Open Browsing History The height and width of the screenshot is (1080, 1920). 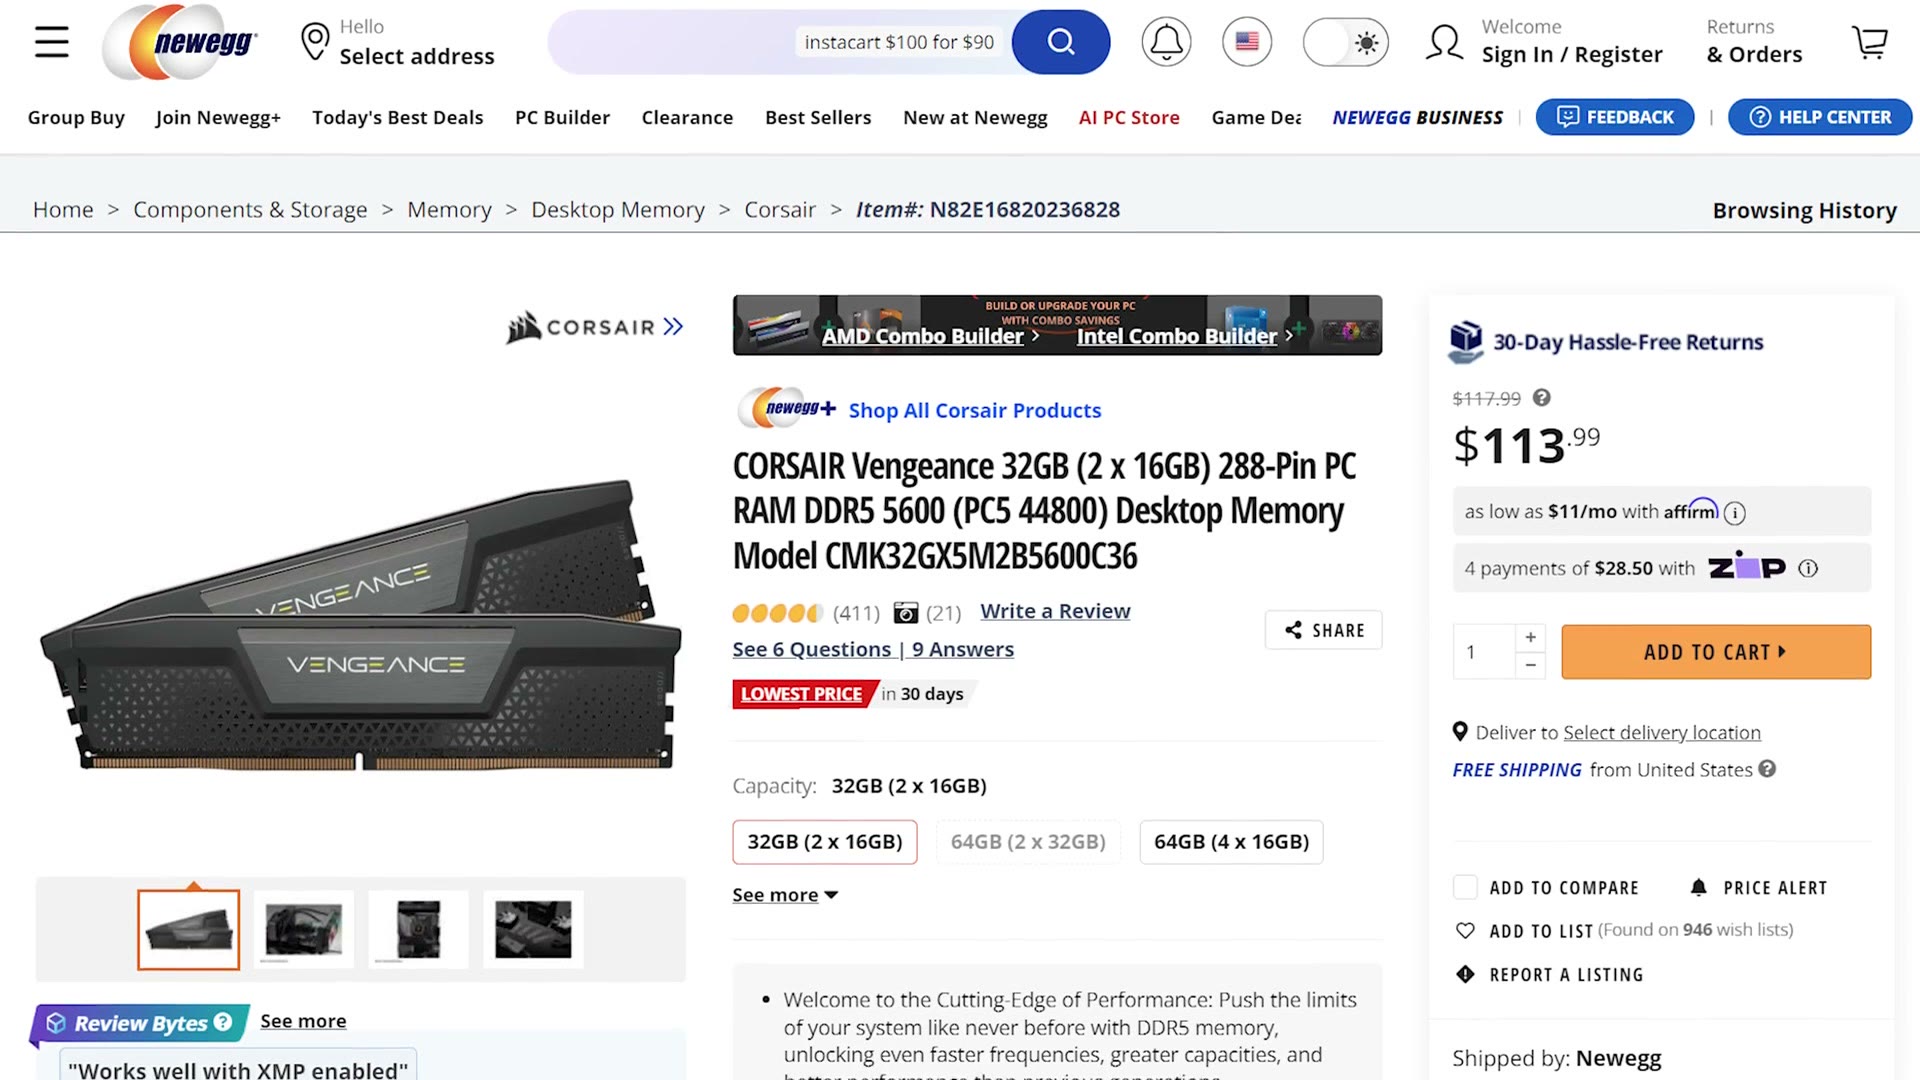coord(1804,210)
